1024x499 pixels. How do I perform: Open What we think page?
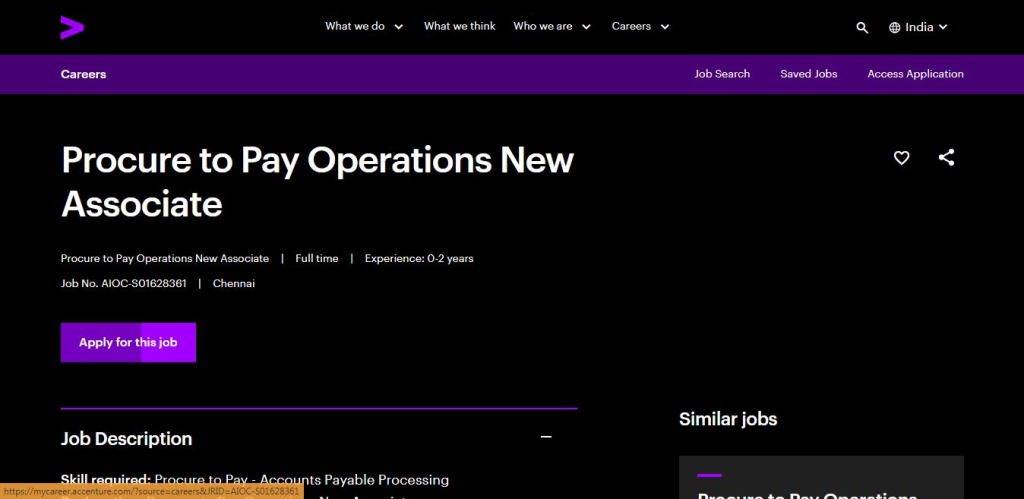(460, 26)
